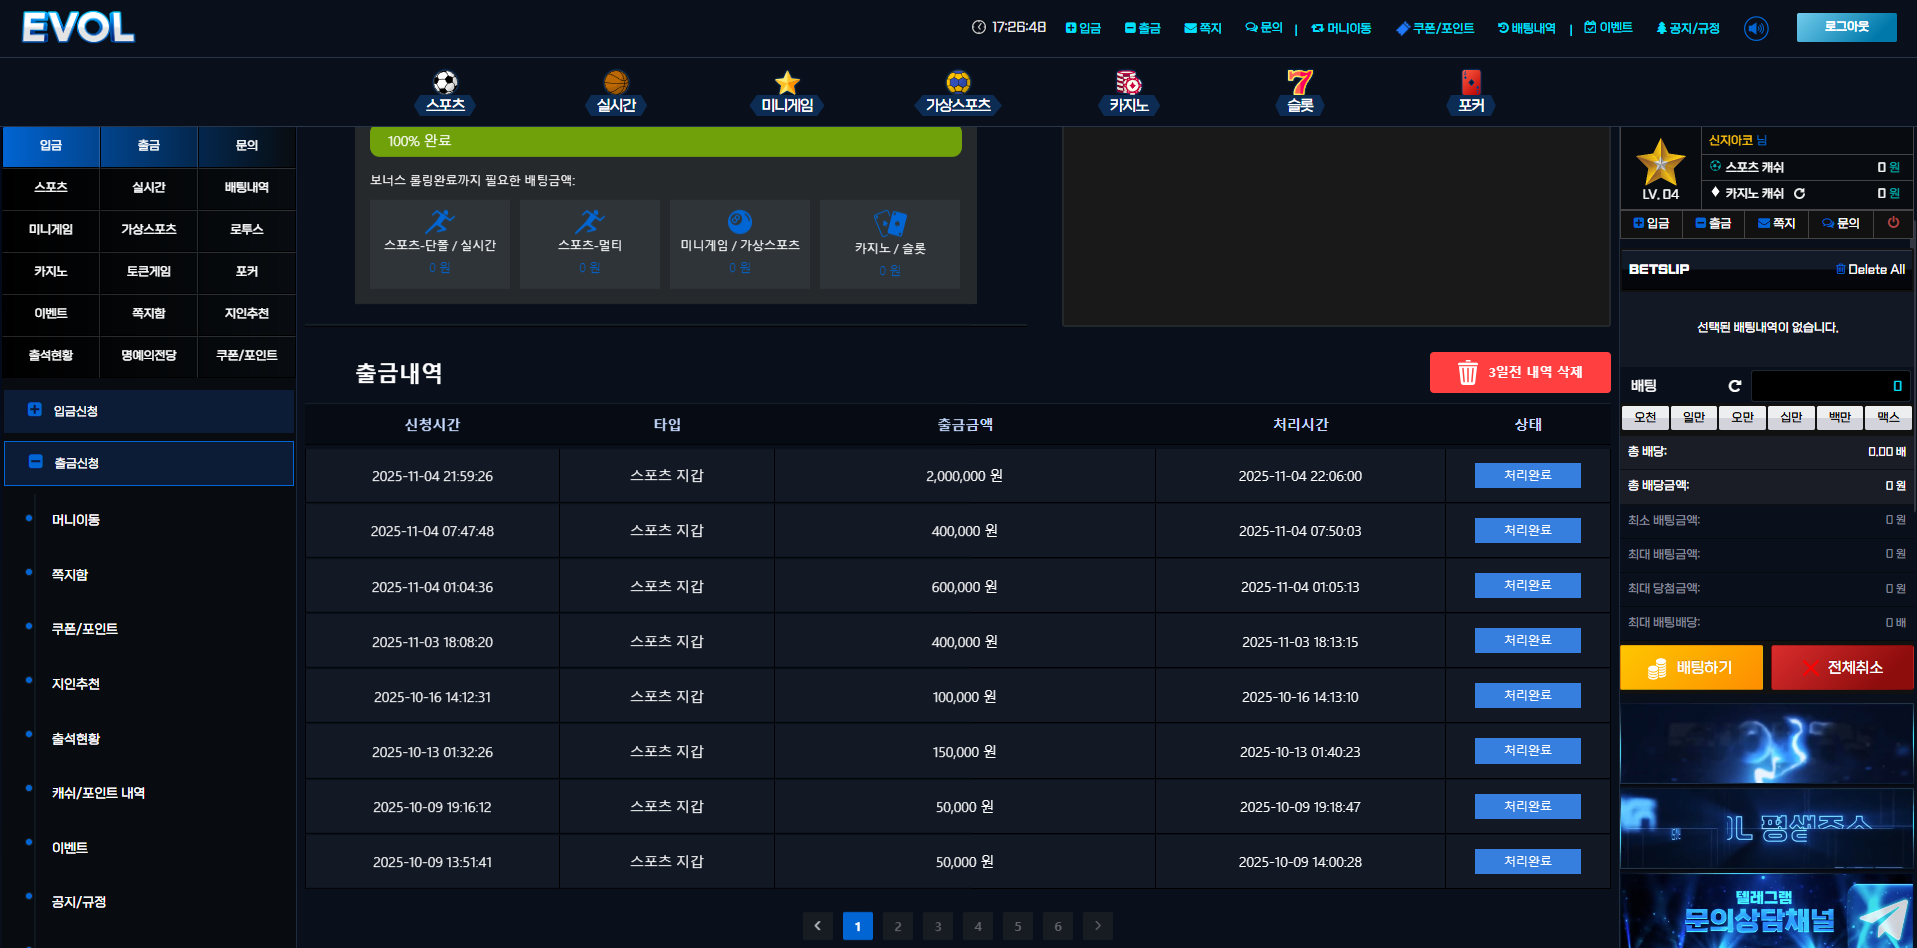Go to next page arrow in pagination

point(1097,926)
